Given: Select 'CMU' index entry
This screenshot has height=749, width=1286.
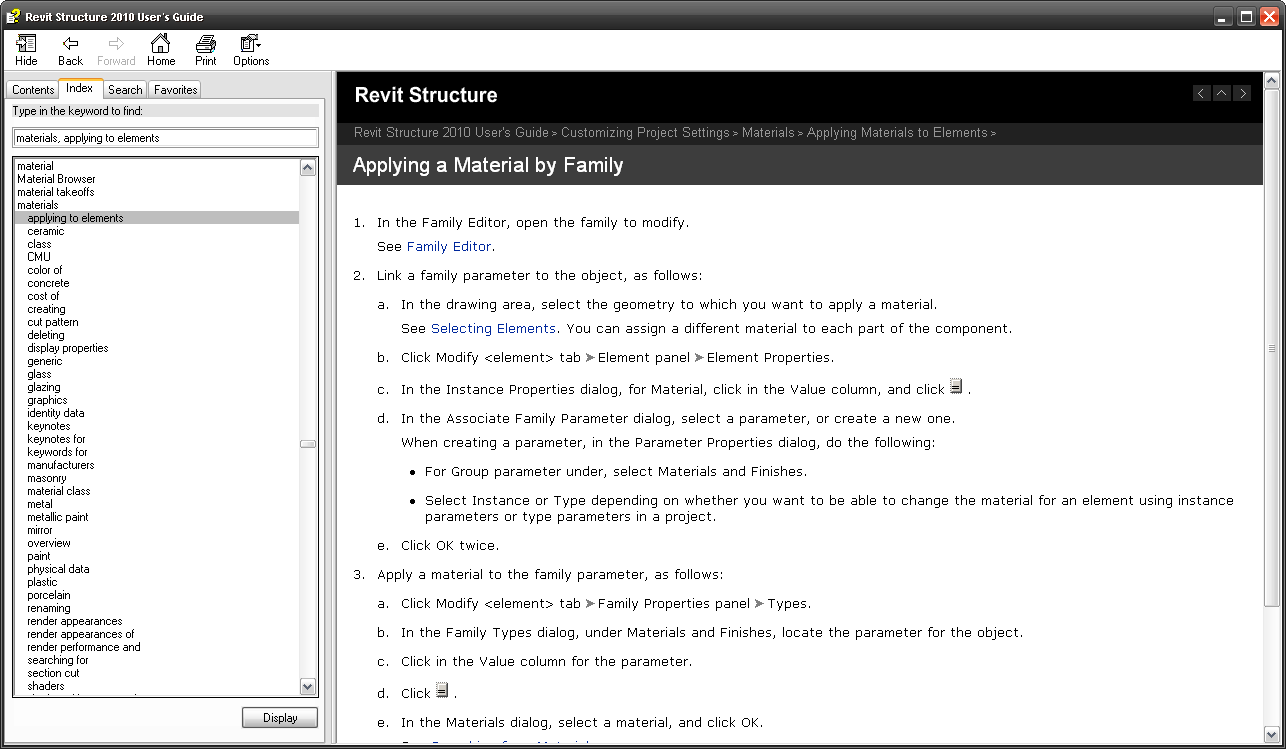Looking at the screenshot, I should point(39,257).
